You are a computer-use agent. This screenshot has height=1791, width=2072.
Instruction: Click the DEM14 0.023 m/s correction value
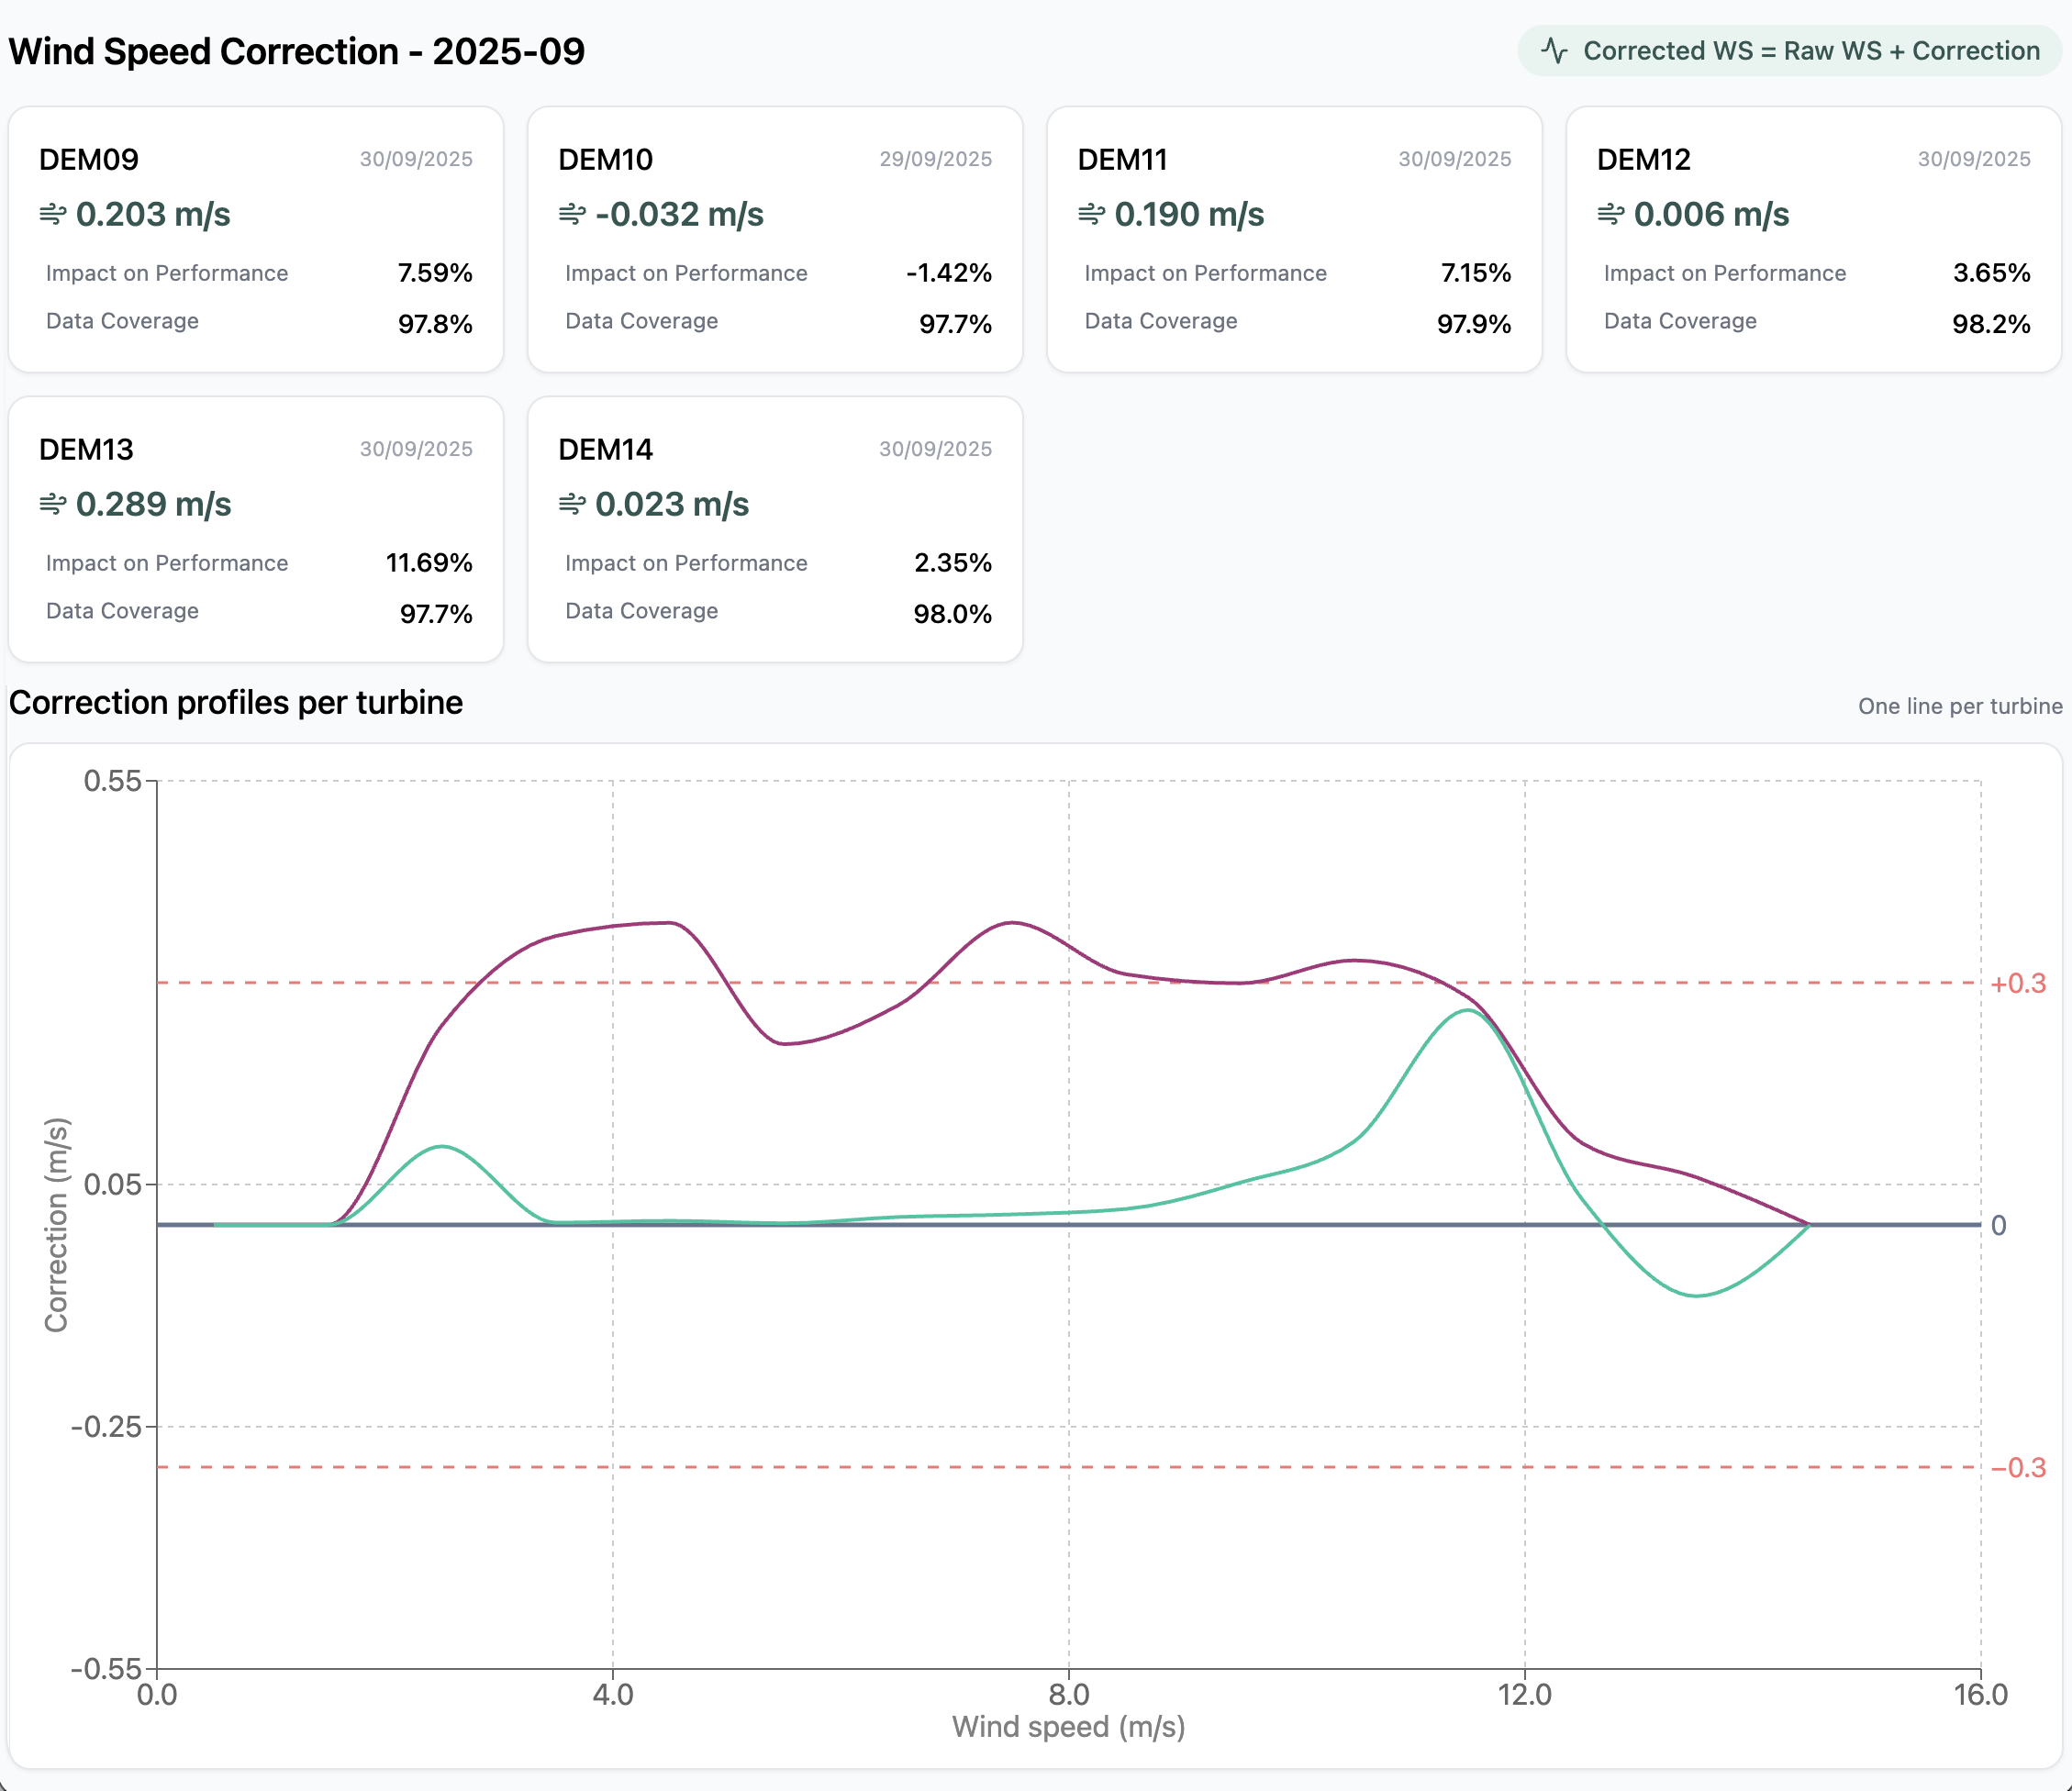(x=671, y=504)
